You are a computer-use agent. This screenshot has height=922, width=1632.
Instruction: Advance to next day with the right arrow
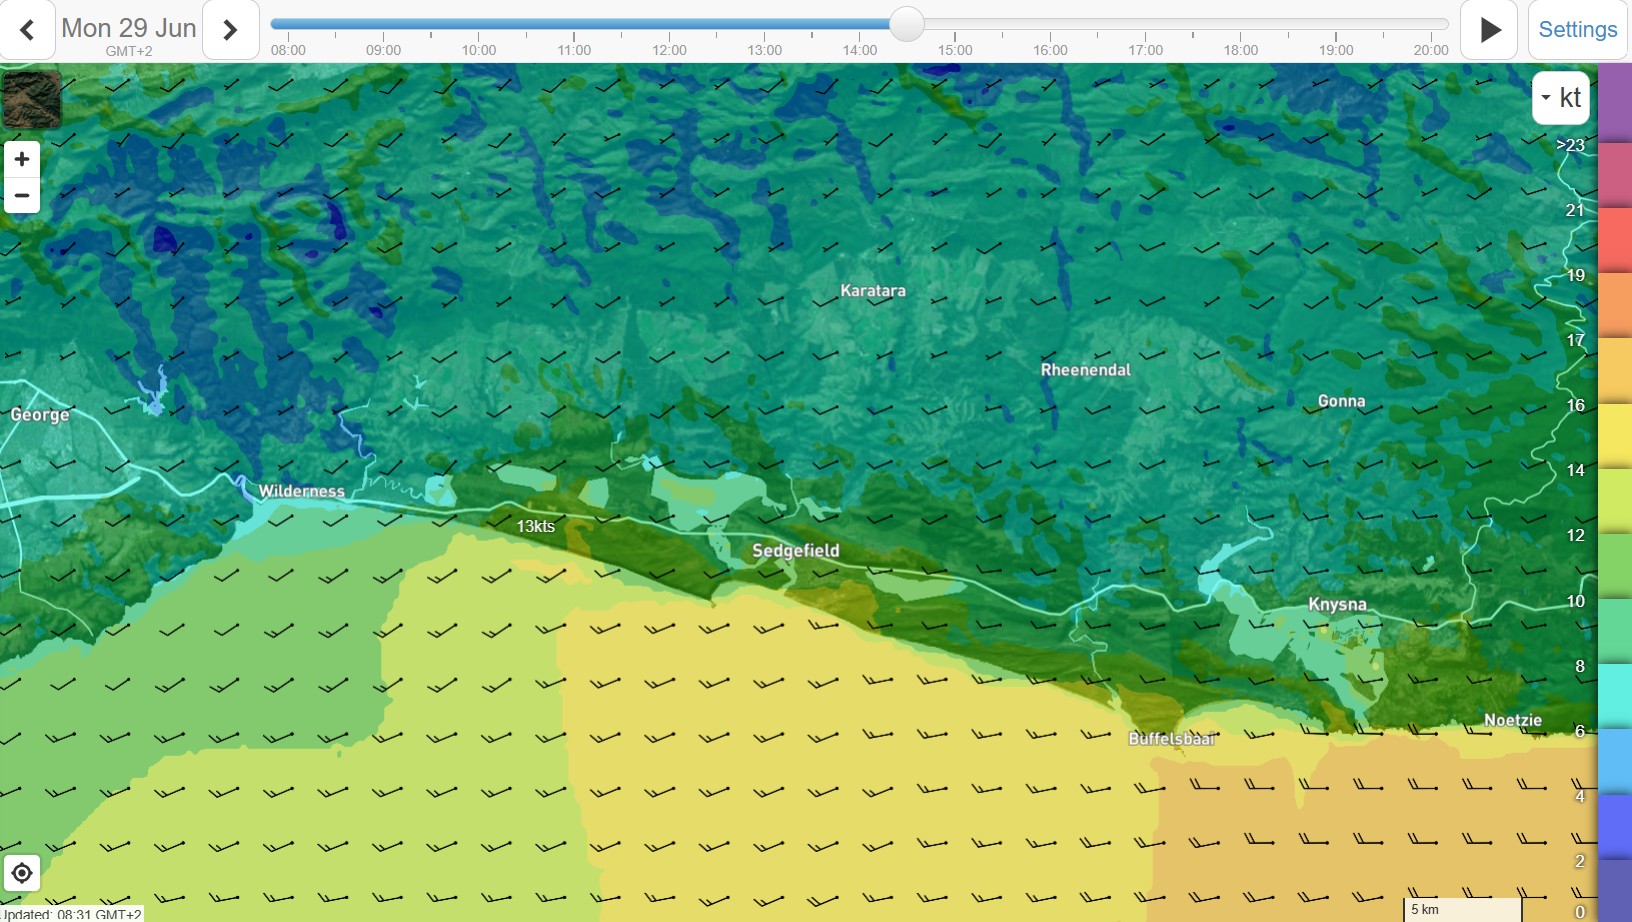pyautogui.click(x=231, y=30)
